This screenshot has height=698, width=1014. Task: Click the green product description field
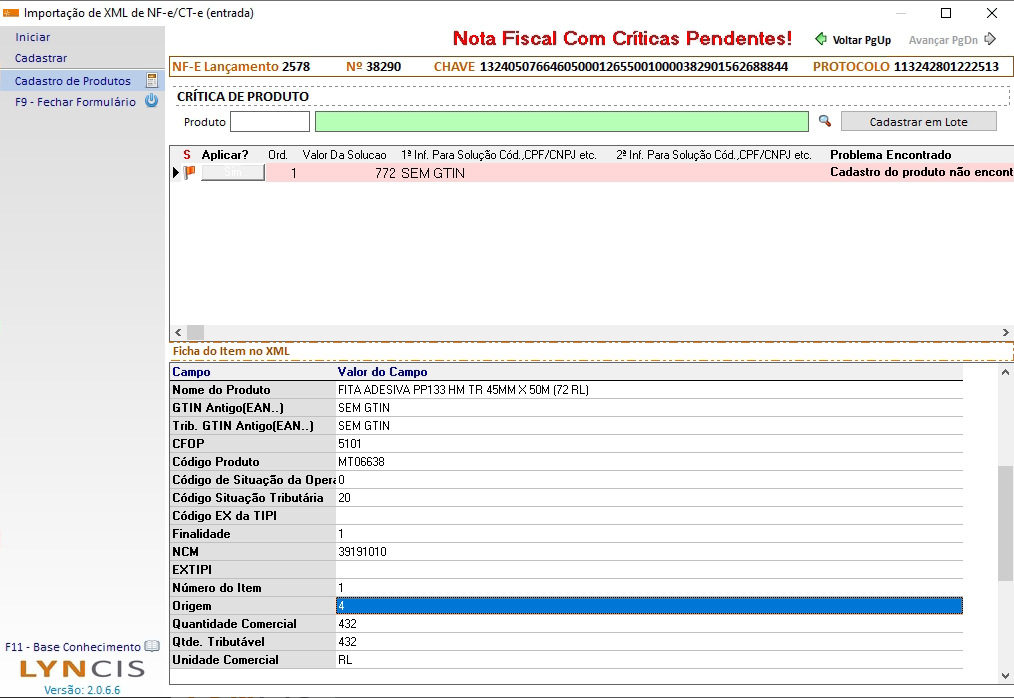[561, 122]
